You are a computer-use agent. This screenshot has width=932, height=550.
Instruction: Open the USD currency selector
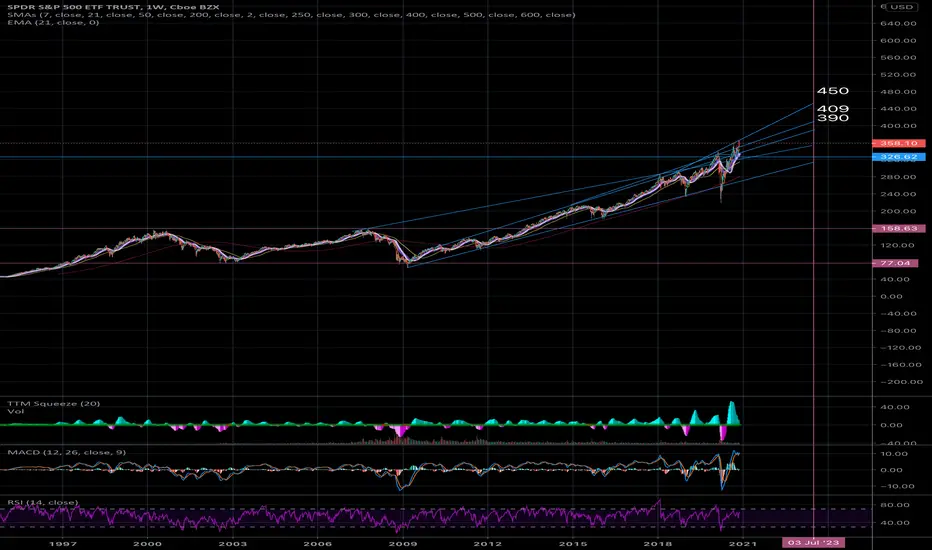pos(901,7)
